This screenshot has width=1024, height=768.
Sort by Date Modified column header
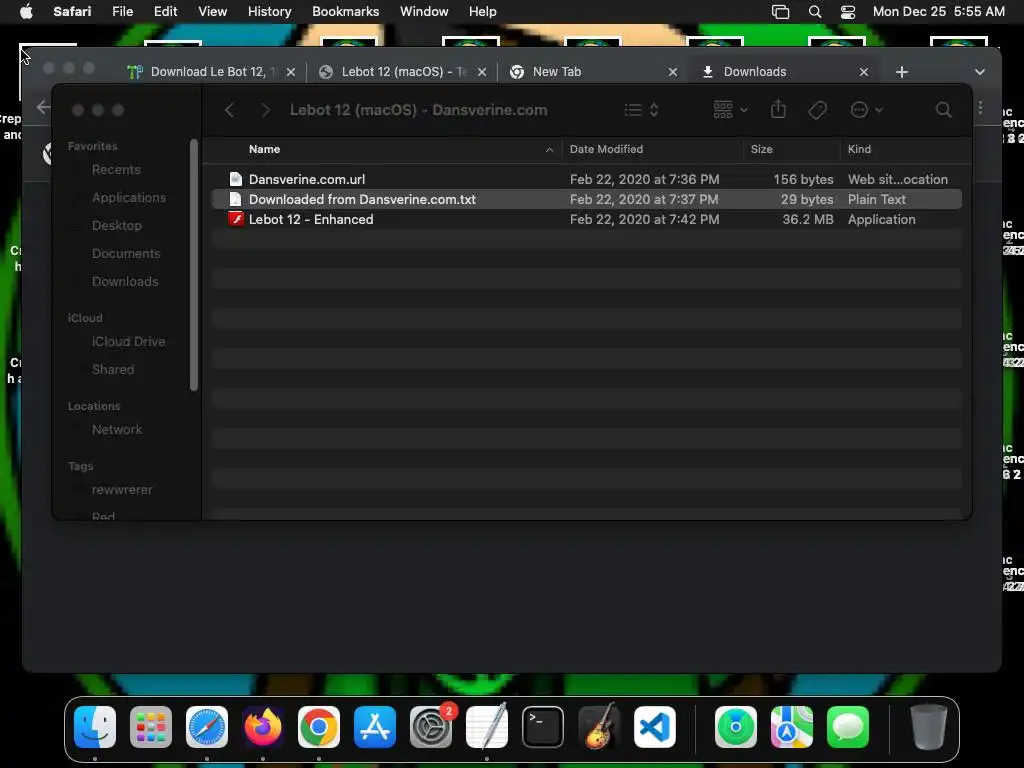click(606, 149)
